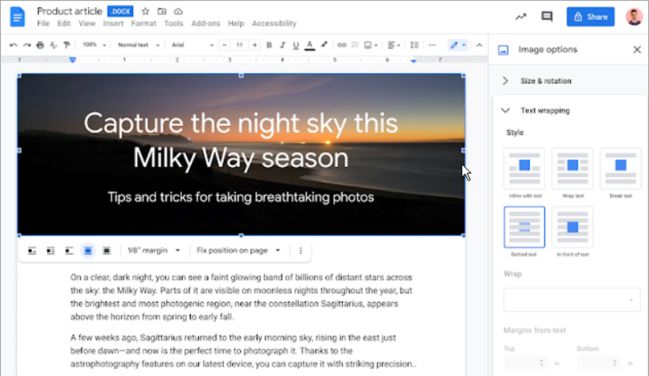Change the zoom level dropdown

pyautogui.click(x=94, y=45)
